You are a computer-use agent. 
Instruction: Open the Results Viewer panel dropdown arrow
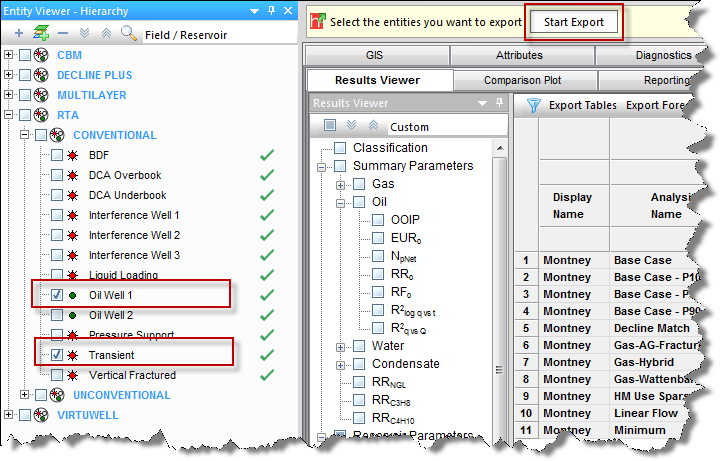(481, 103)
